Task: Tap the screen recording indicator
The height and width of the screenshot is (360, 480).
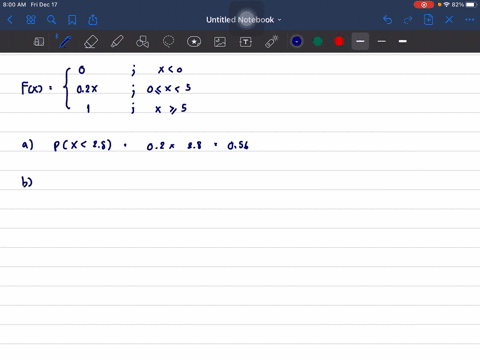Action: coord(424,5)
